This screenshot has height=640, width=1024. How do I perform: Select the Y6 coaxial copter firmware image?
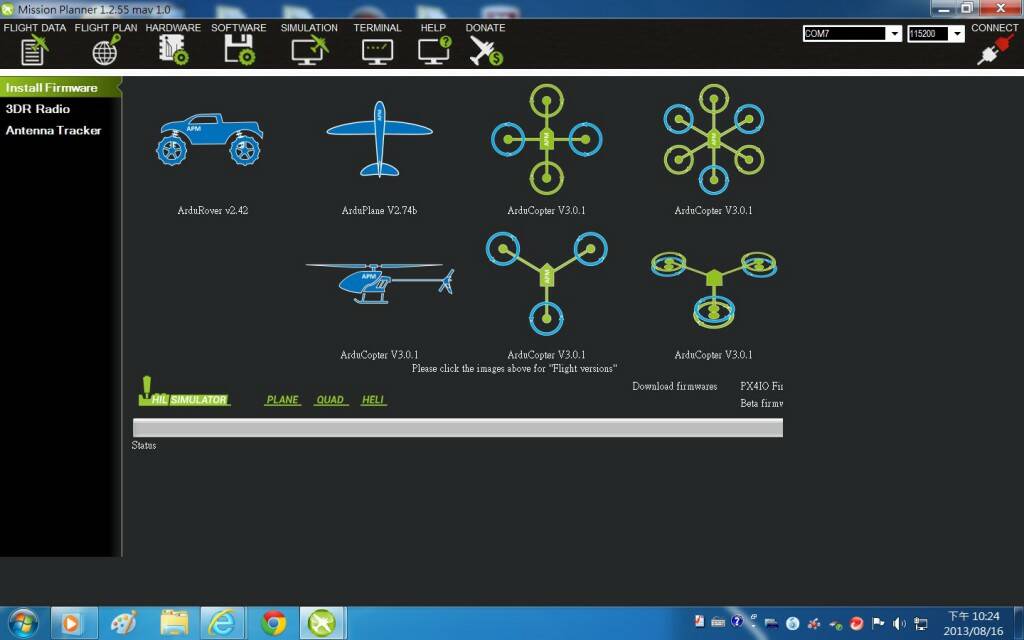(x=714, y=289)
